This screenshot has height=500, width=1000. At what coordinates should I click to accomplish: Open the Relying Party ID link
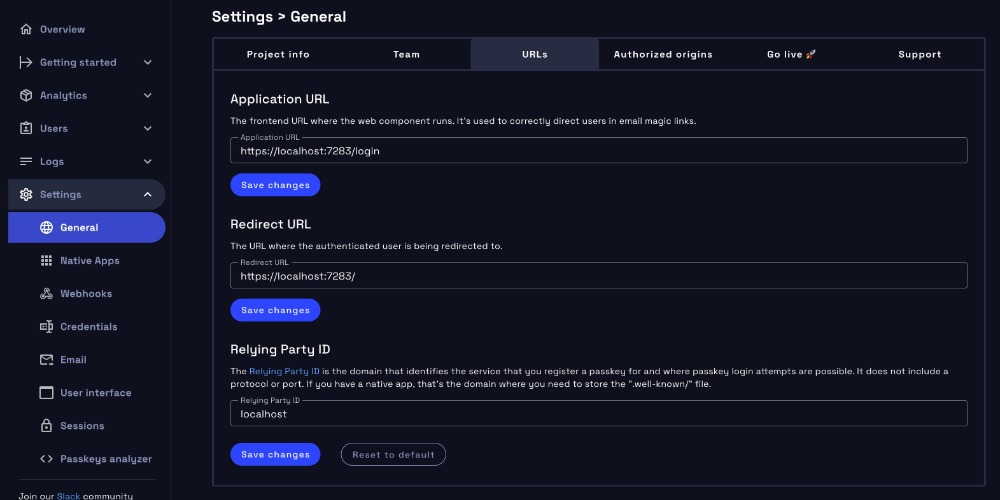[284, 371]
